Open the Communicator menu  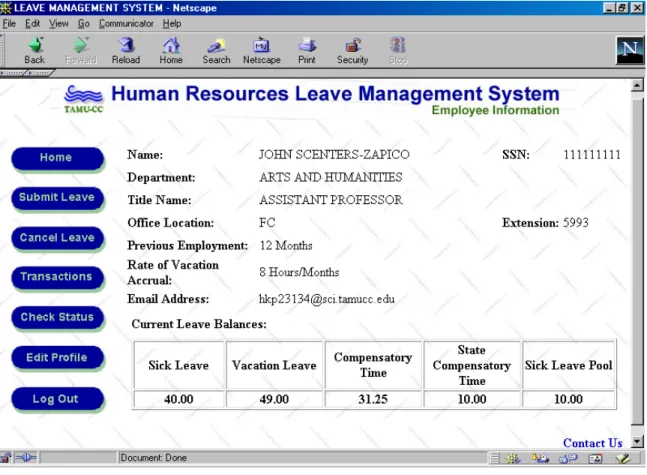pos(126,24)
